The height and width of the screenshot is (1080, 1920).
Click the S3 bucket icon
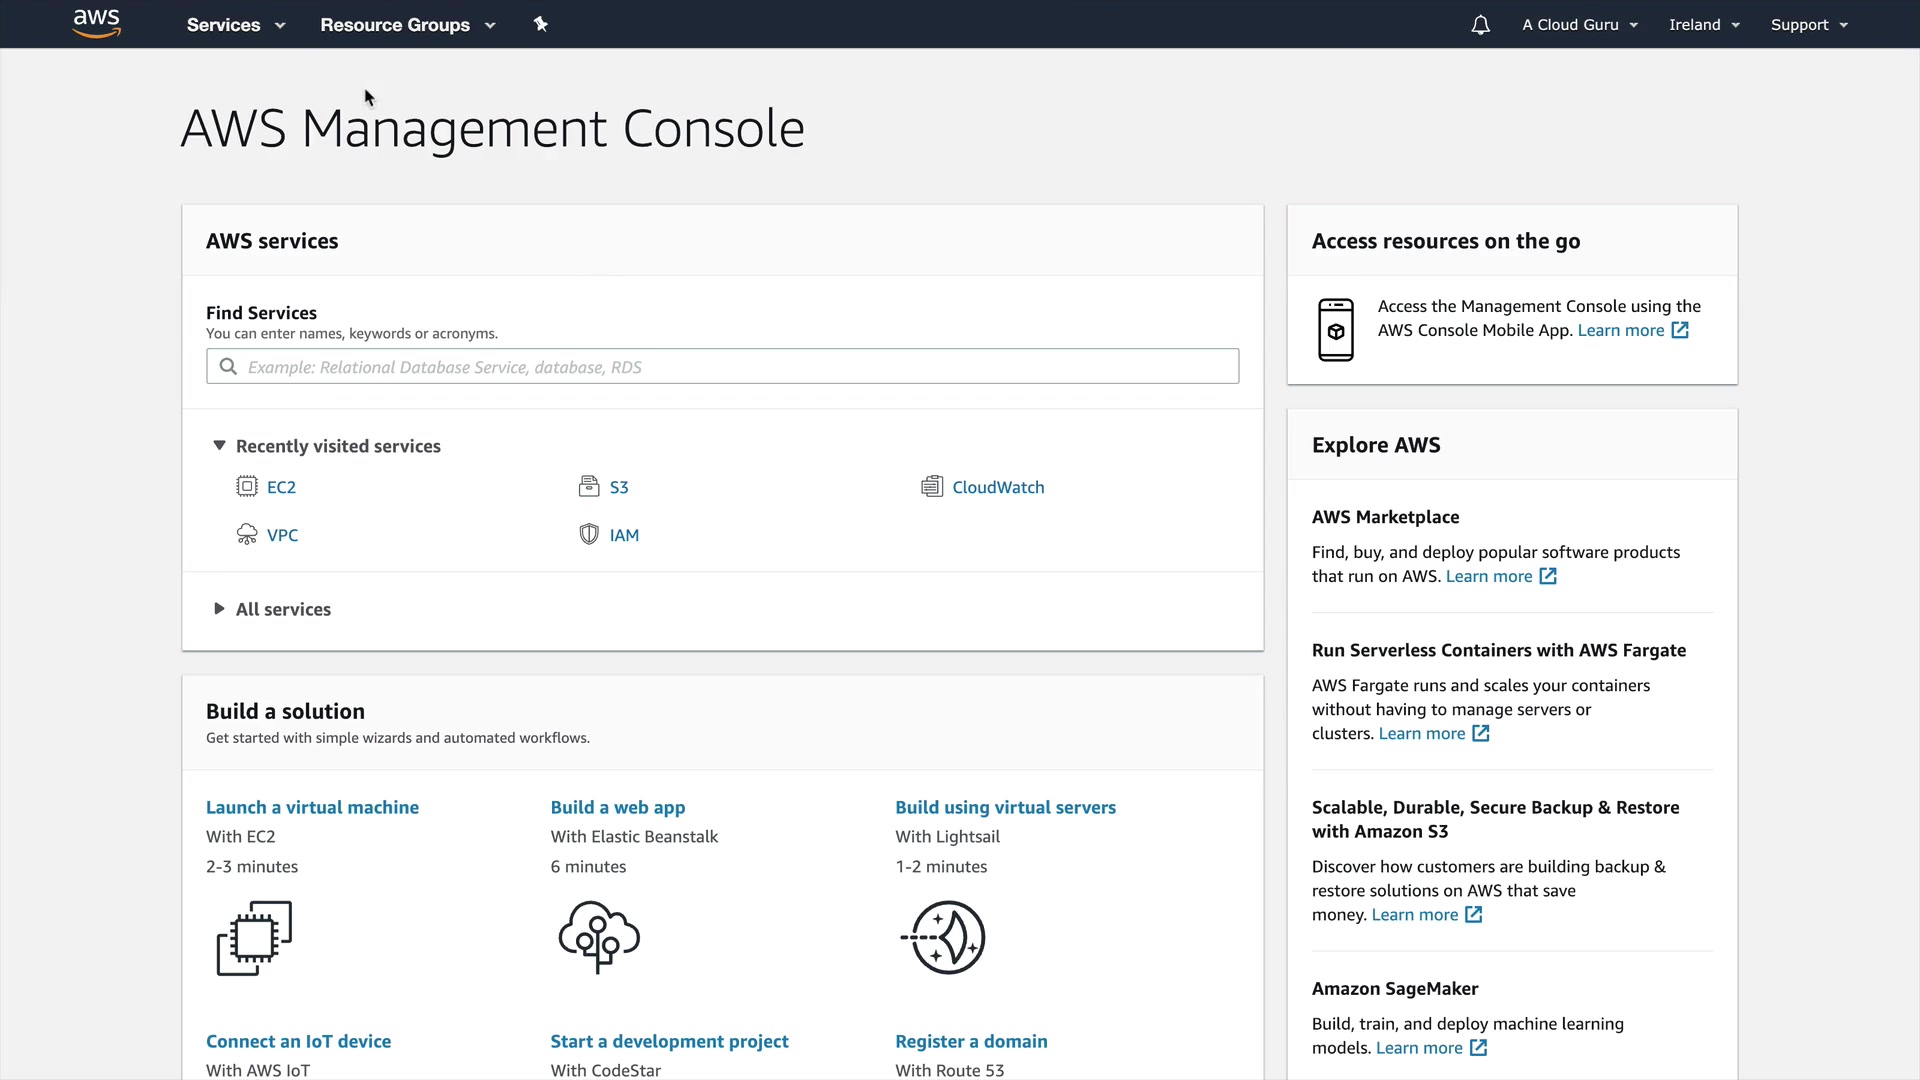point(589,487)
